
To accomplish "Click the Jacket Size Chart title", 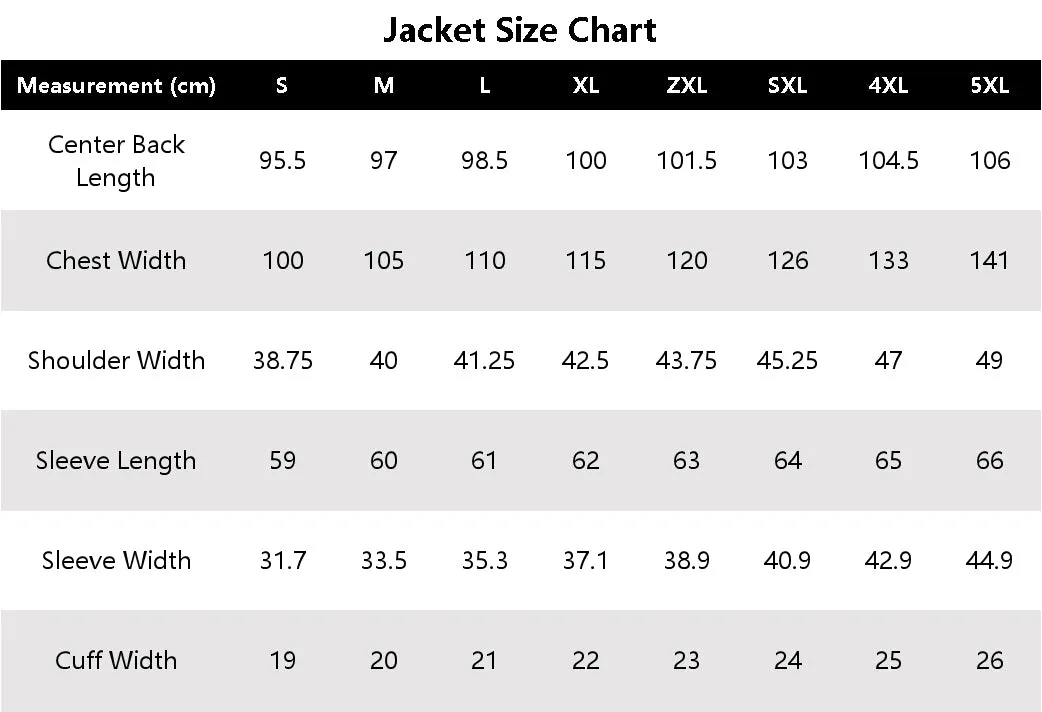I will 520,31.
